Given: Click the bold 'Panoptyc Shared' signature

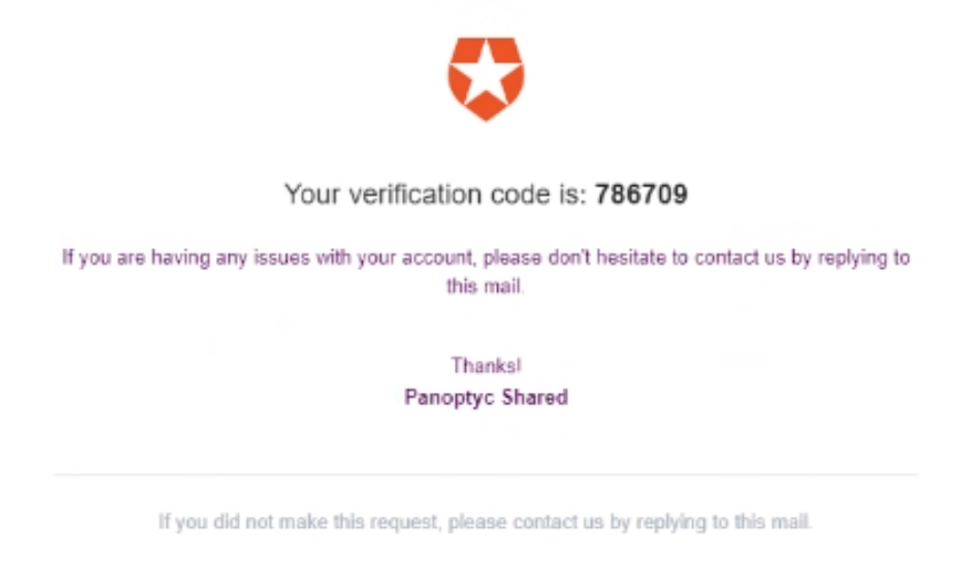Looking at the screenshot, I should point(486,397).
